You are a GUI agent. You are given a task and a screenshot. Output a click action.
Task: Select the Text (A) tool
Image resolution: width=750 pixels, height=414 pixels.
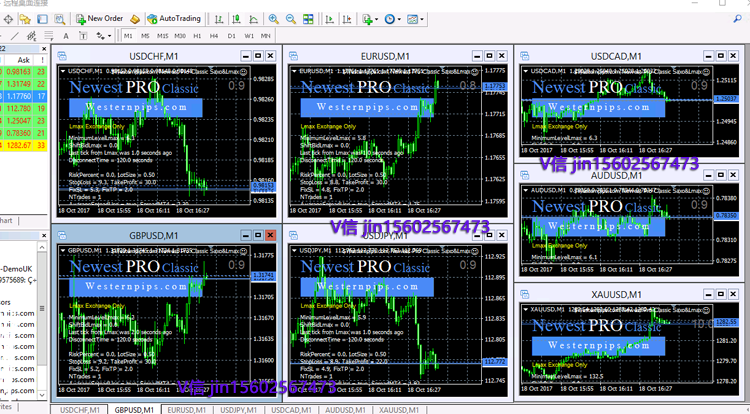click(66, 36)
